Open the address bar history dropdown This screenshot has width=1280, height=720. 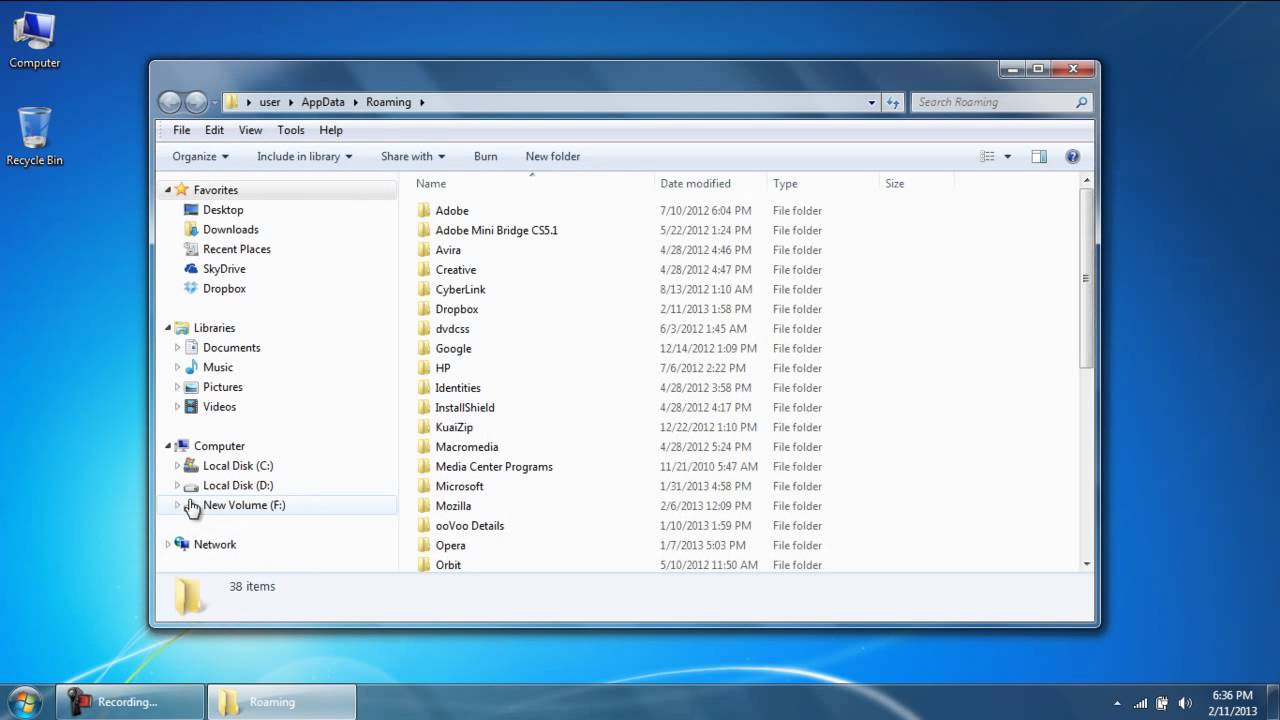[x=872, y=102]
